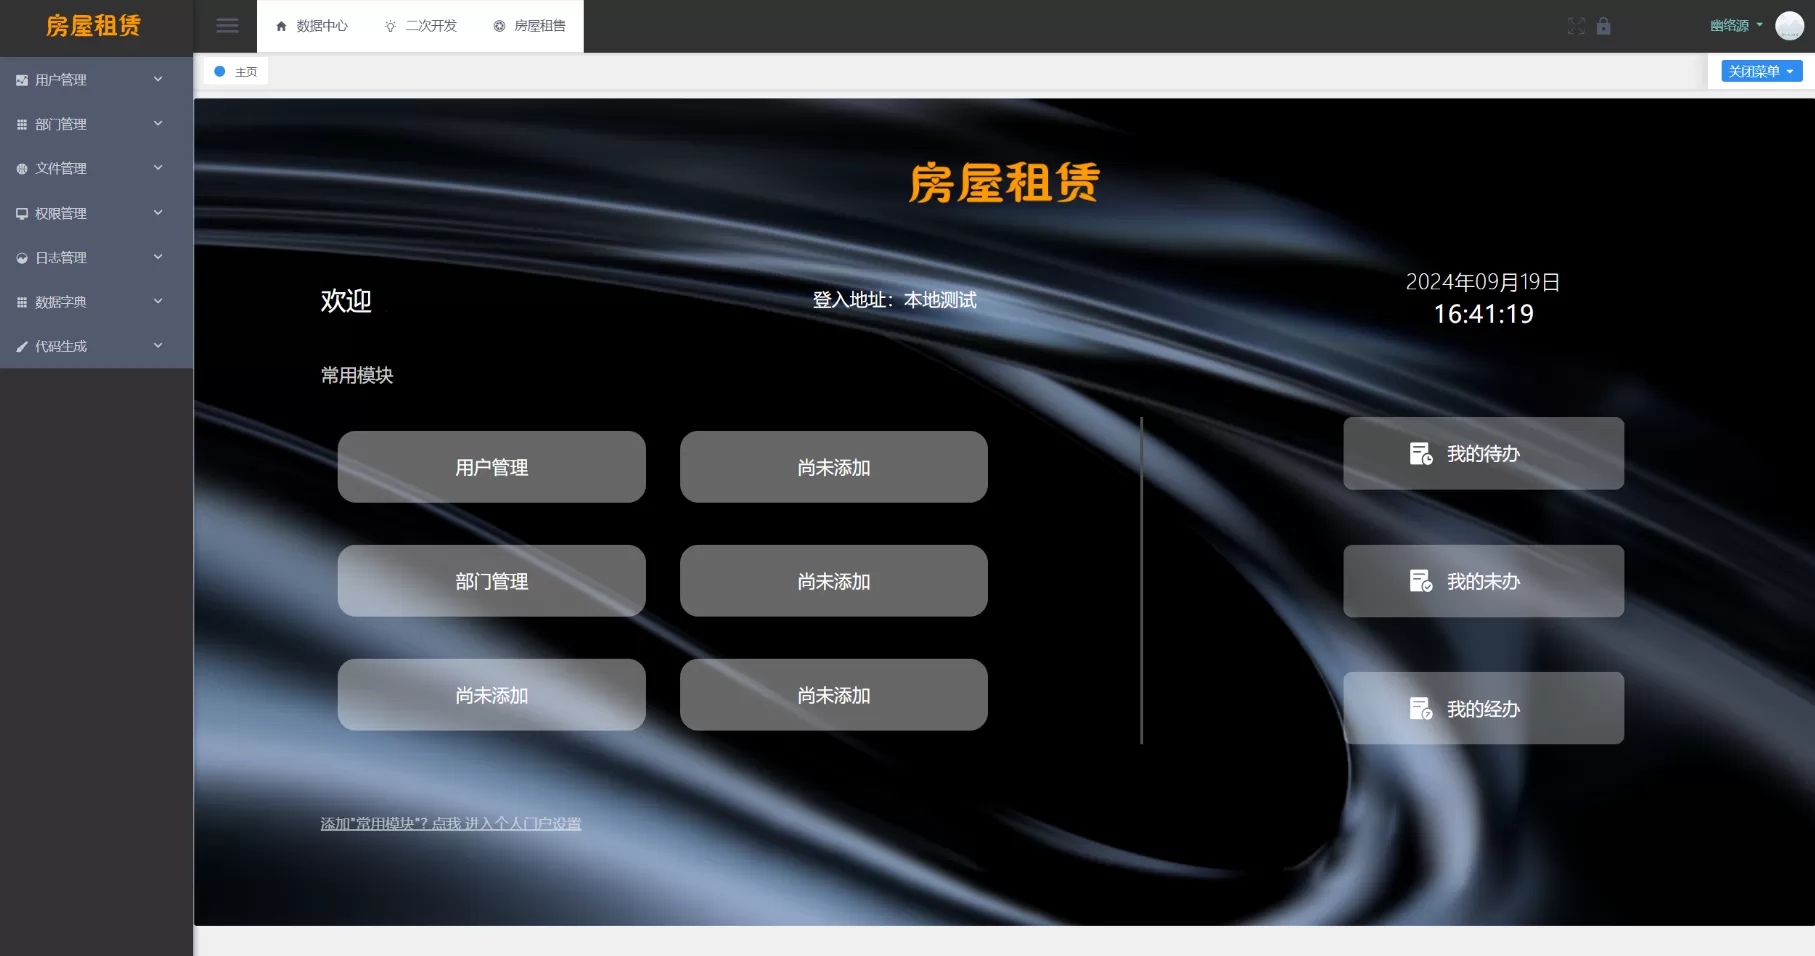Click the 日志管理 sidebar icon
The image size is (1815, 956).
coord(21,257)
